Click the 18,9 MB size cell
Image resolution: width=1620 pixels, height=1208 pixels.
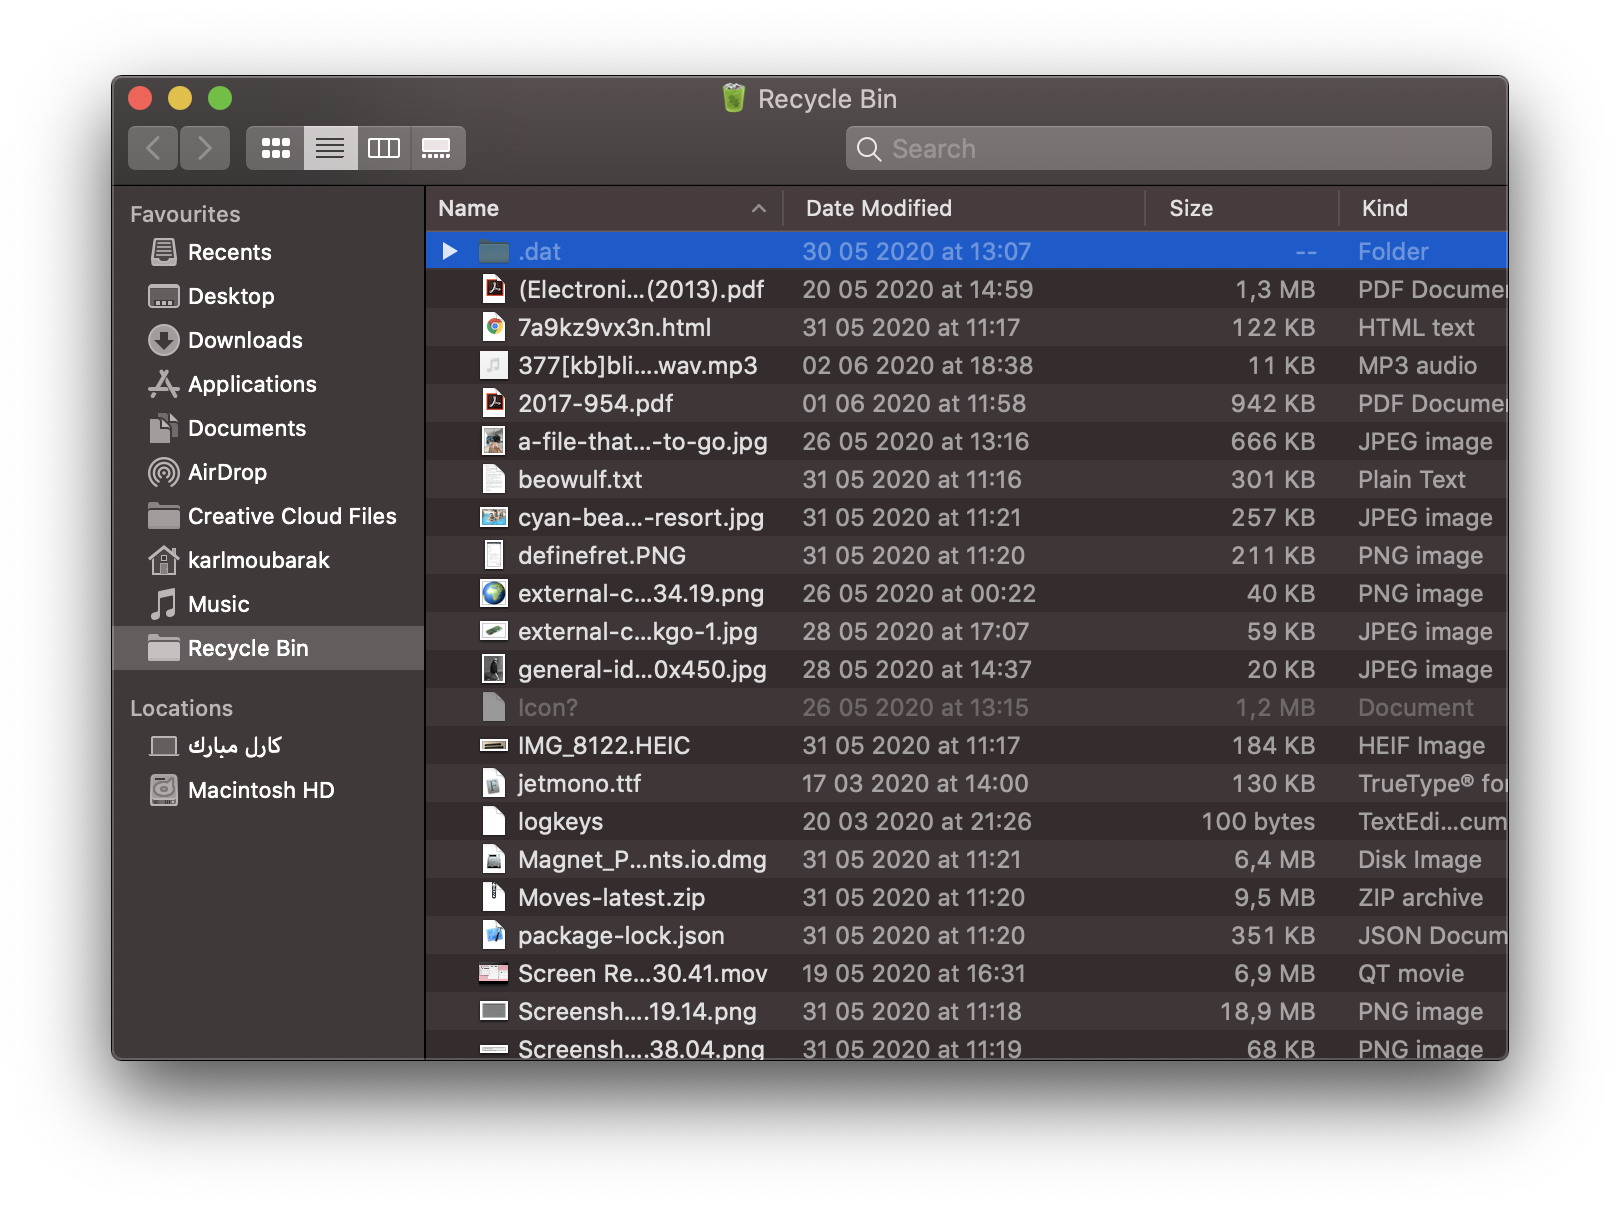click(x=1267, y=1011)
